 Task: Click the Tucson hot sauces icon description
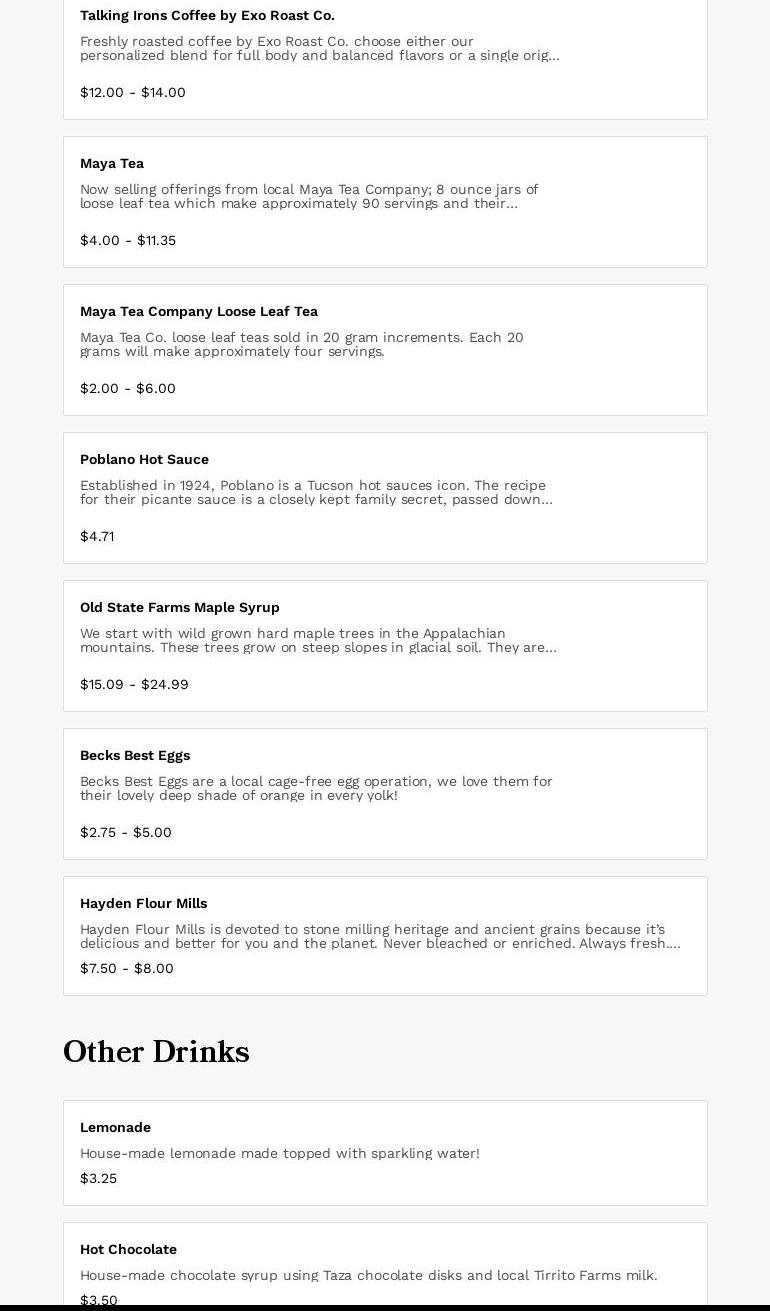pyautogui.click(x=316, y=493)
